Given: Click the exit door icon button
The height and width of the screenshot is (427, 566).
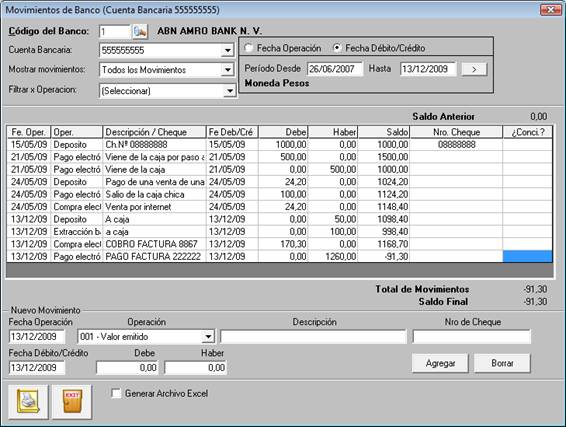Looking at the screenshot, I should pos(72,401).
